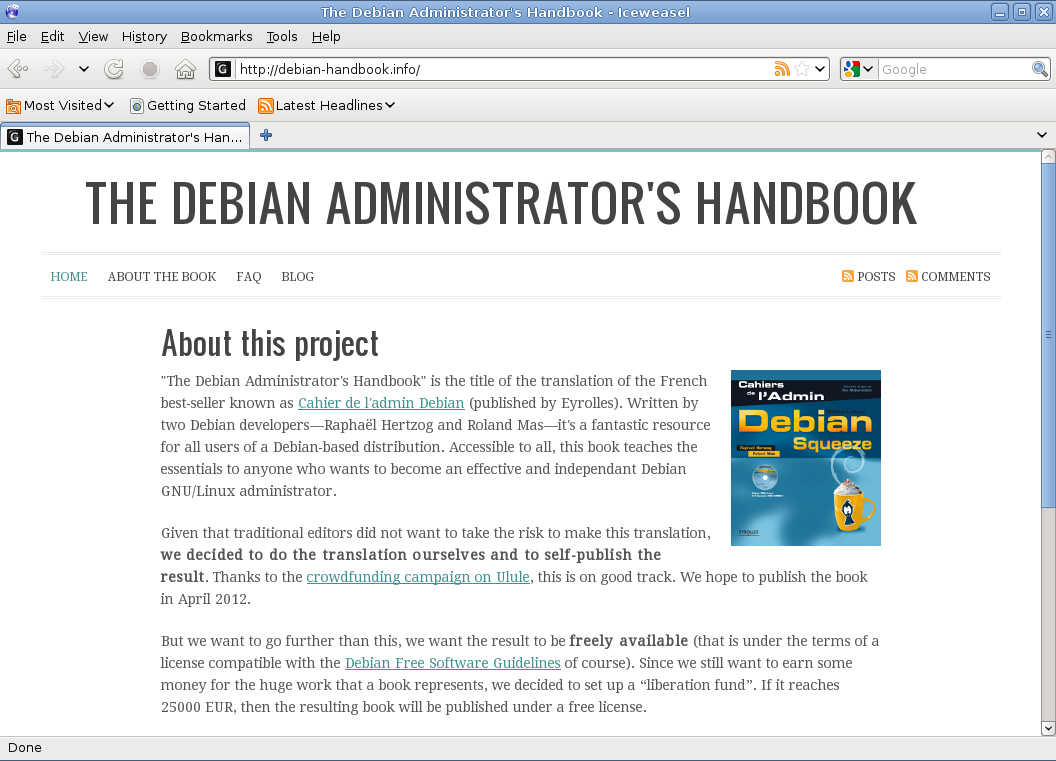Go to the Home page icon
This screenshot has height=761, width=1056.
click(185, 69)
